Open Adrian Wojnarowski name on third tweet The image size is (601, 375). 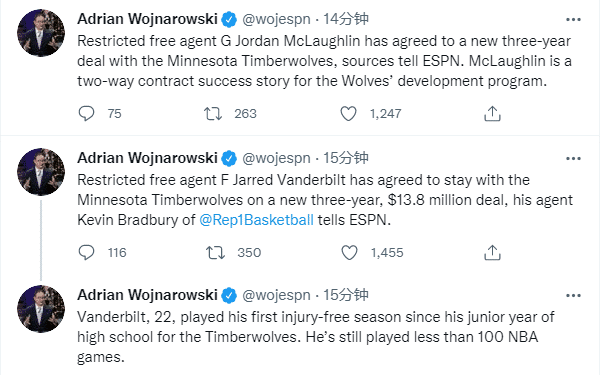pyautogui.click(x=148, y=295)
